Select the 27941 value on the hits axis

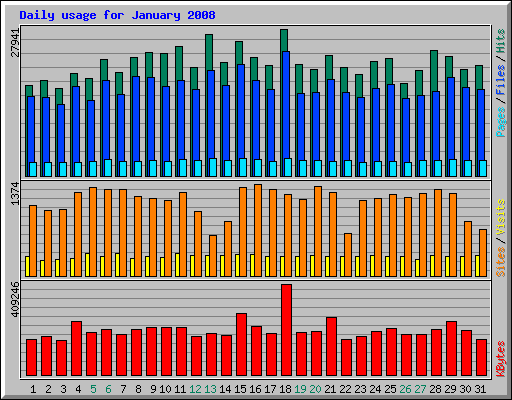click(15, 43)
